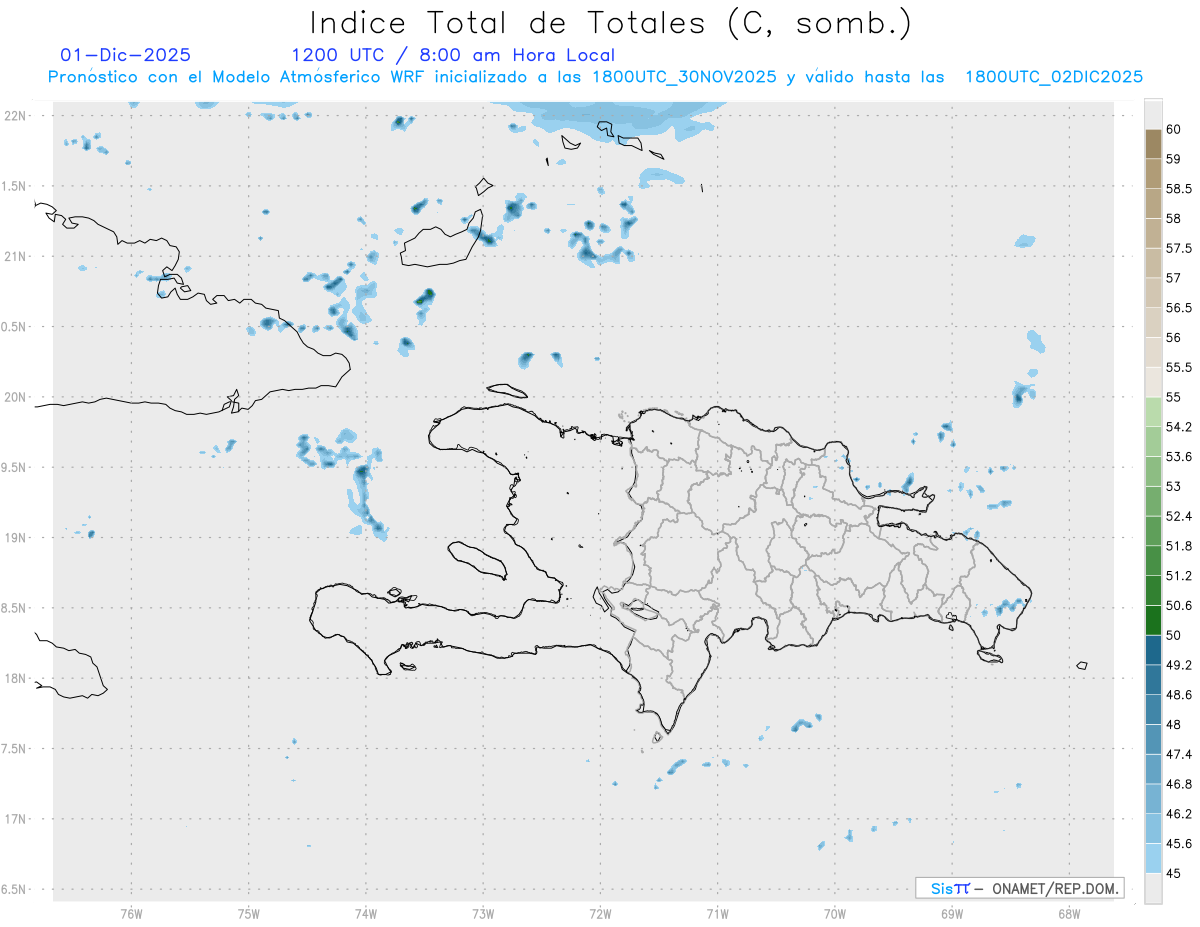Click the "69W" longitude label
Screen dimensions: 1200x927
point(951,913)
